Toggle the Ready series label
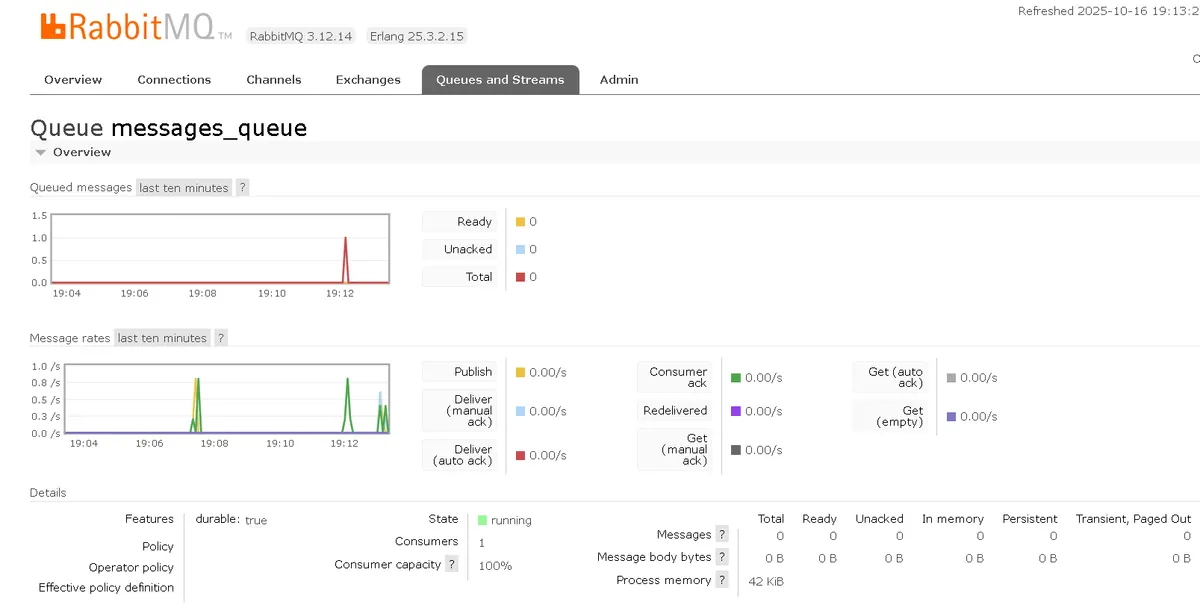1200x614 pixels. coord(460,222)
